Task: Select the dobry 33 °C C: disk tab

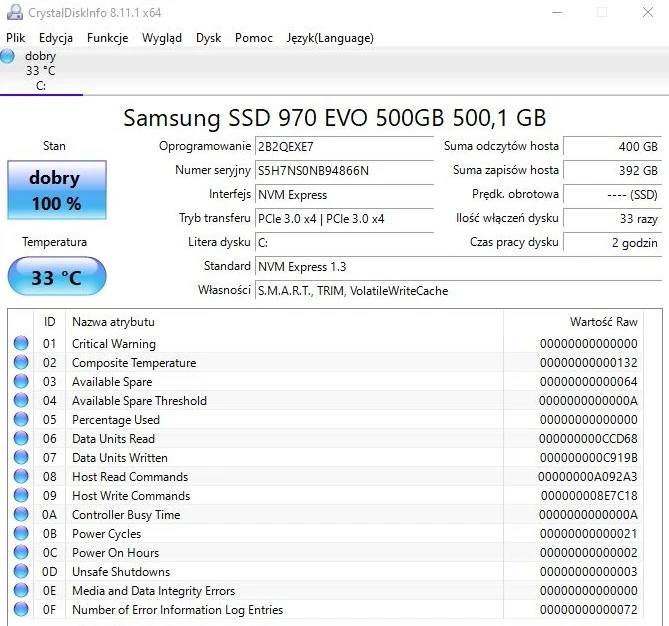Action: tap(40, 71)
